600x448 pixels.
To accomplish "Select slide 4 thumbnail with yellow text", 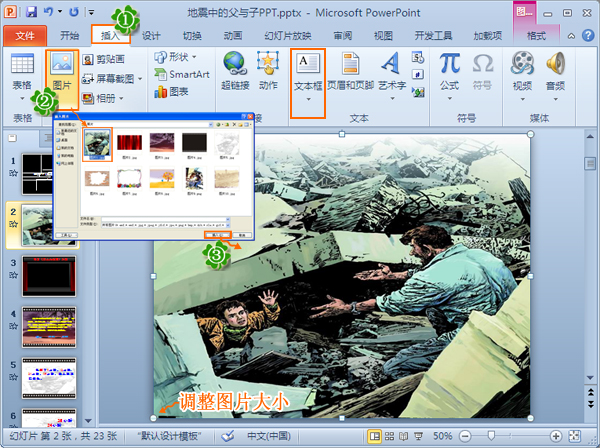I will (49, 327).
